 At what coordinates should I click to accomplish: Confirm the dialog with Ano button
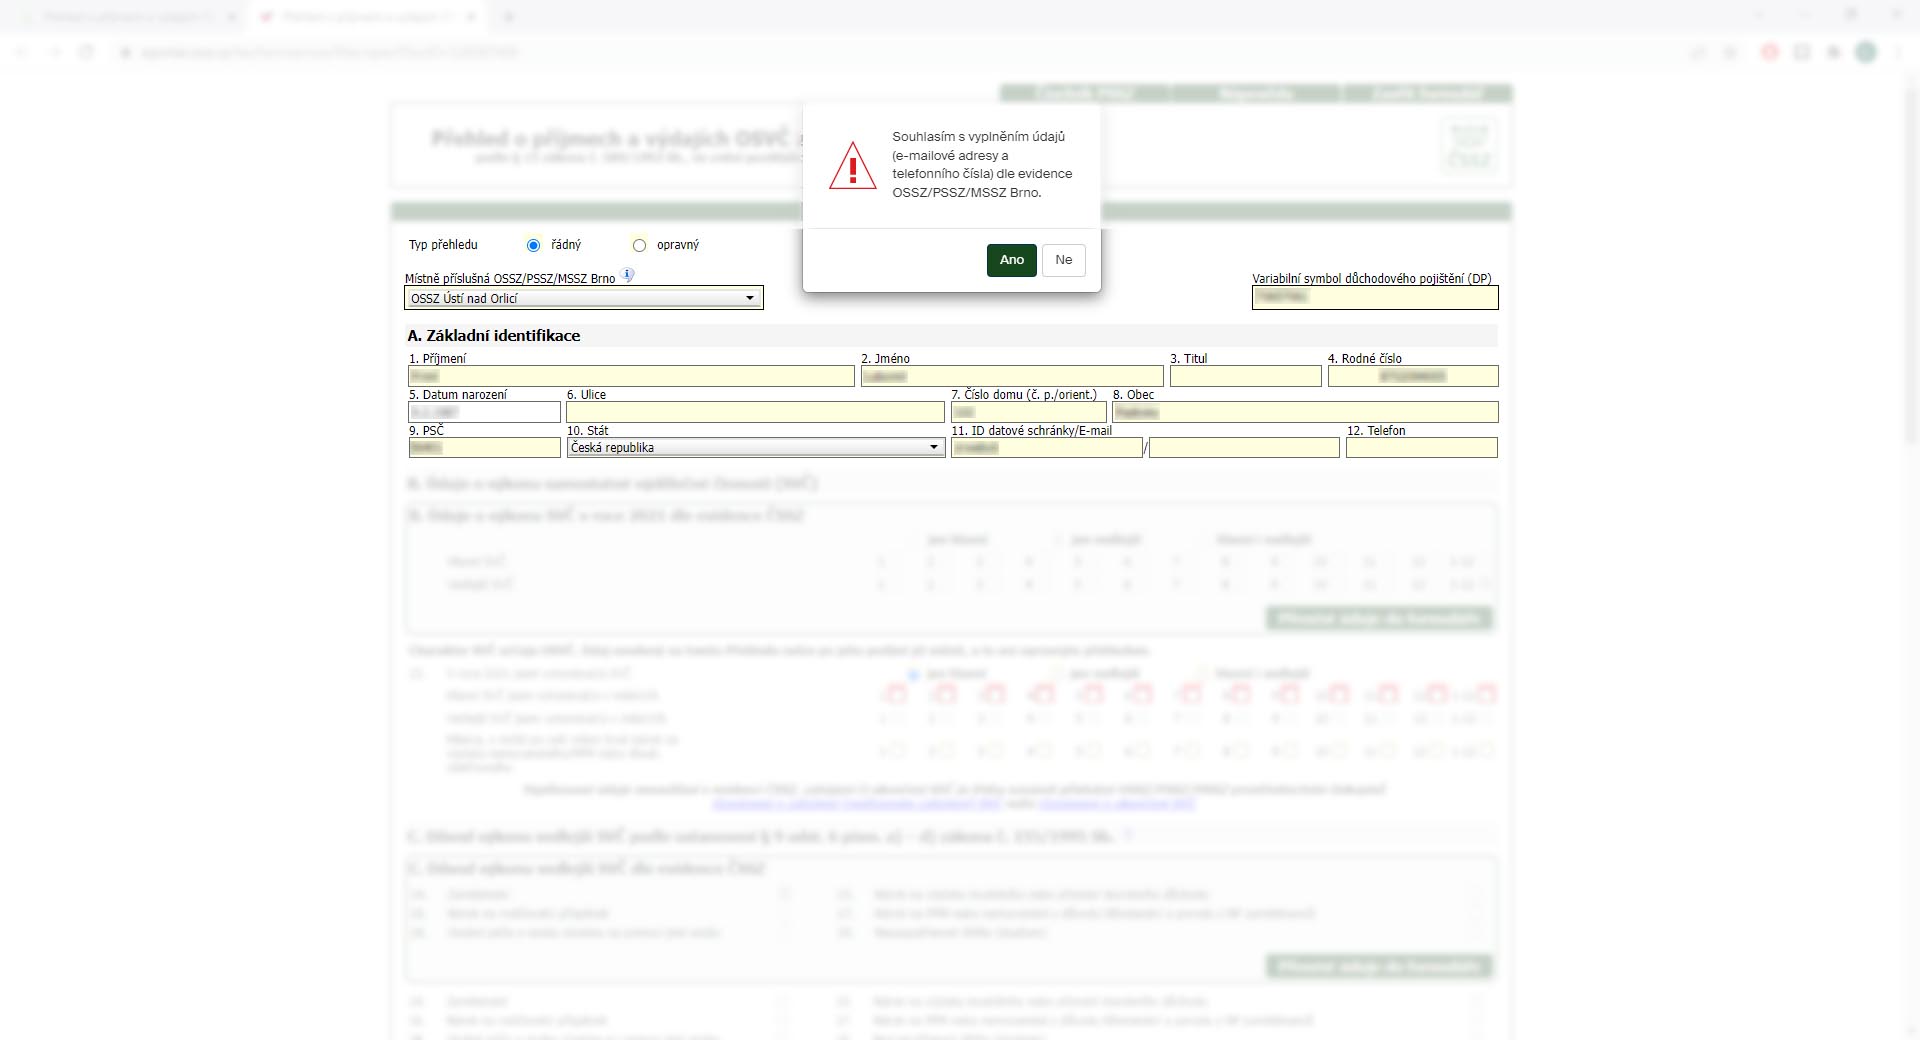1011,260
